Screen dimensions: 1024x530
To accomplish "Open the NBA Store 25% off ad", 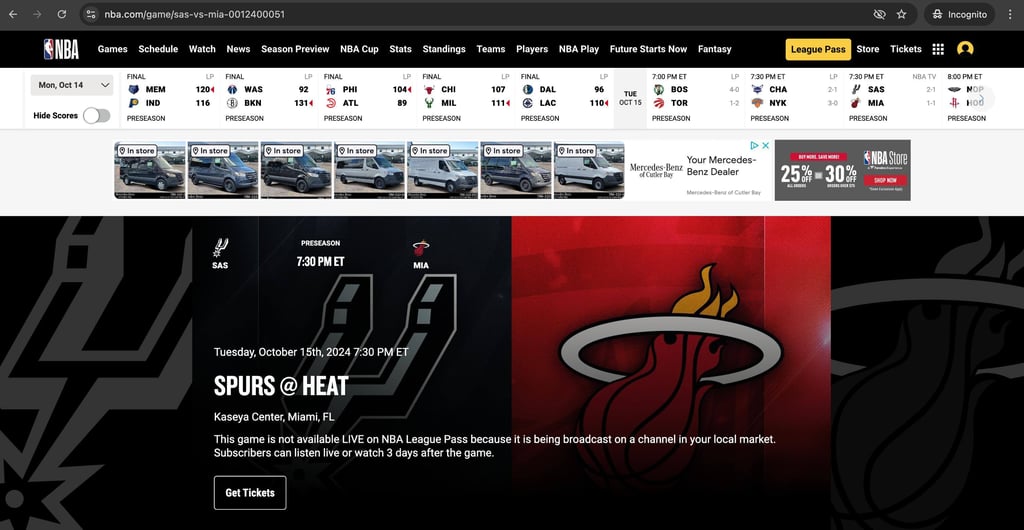I will [x=842, y=170].
